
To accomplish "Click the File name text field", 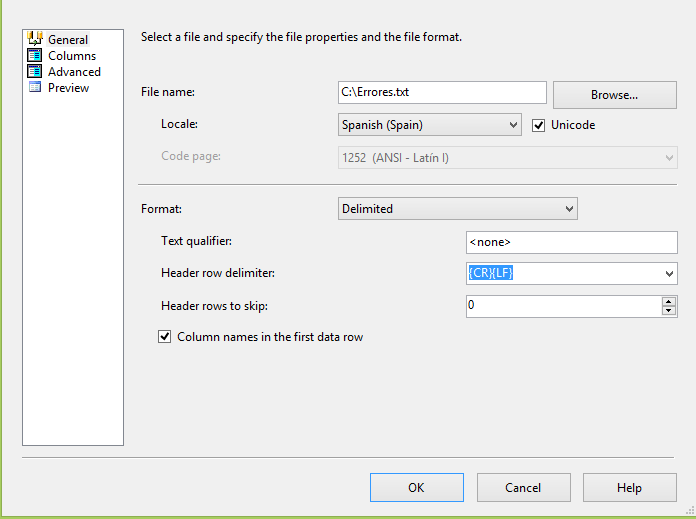I will tap(442, 93).
